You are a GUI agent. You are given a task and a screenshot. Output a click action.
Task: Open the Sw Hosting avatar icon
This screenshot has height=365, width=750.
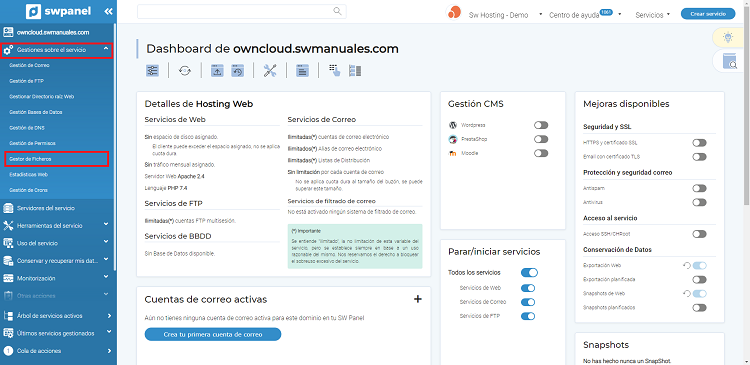453,12
